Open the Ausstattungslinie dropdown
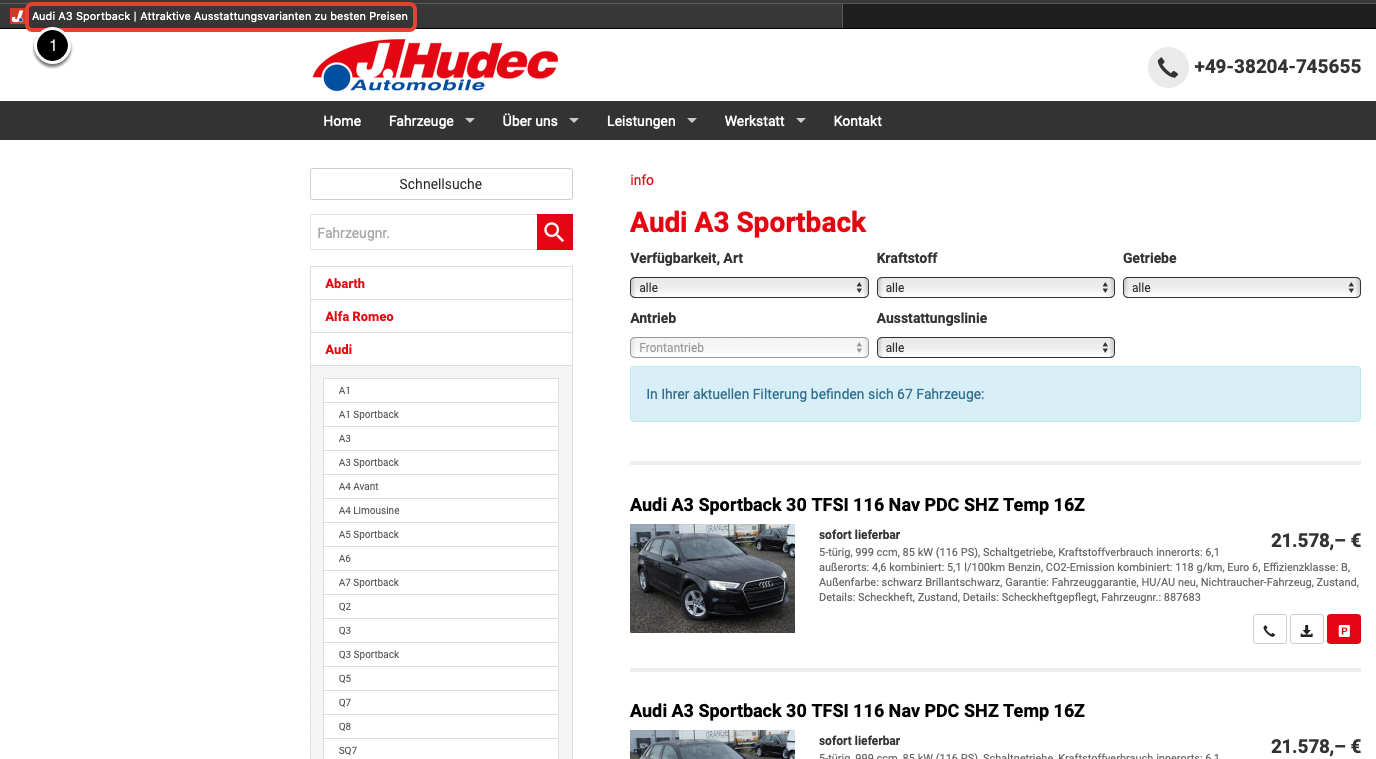Image resolution: width=1376 pixels, height=759 pixels. tap(994, 348)
